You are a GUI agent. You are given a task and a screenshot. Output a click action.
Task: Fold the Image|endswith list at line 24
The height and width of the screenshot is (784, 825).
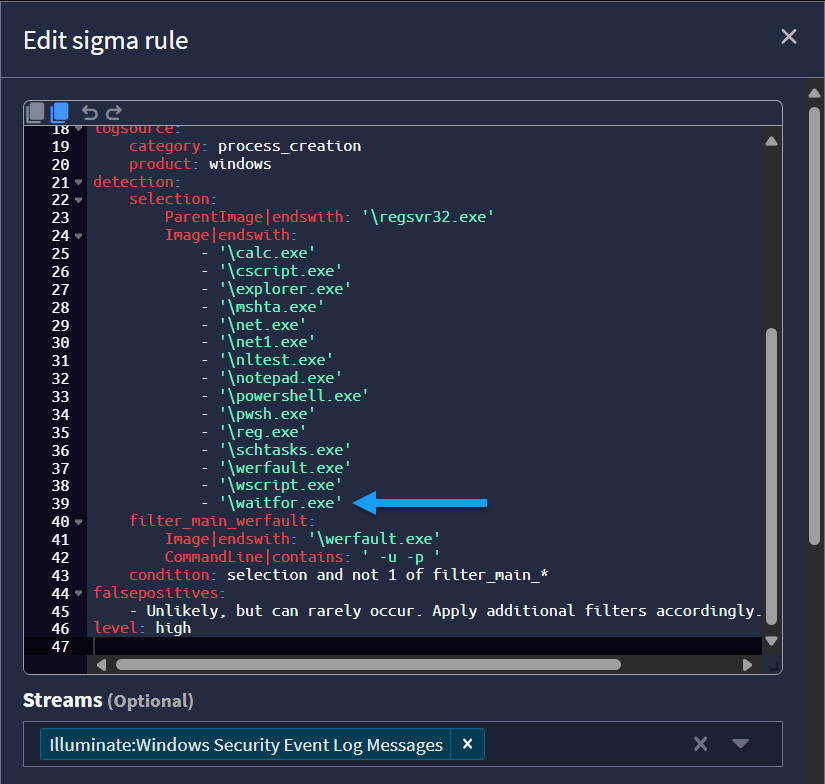pos(78,236)
